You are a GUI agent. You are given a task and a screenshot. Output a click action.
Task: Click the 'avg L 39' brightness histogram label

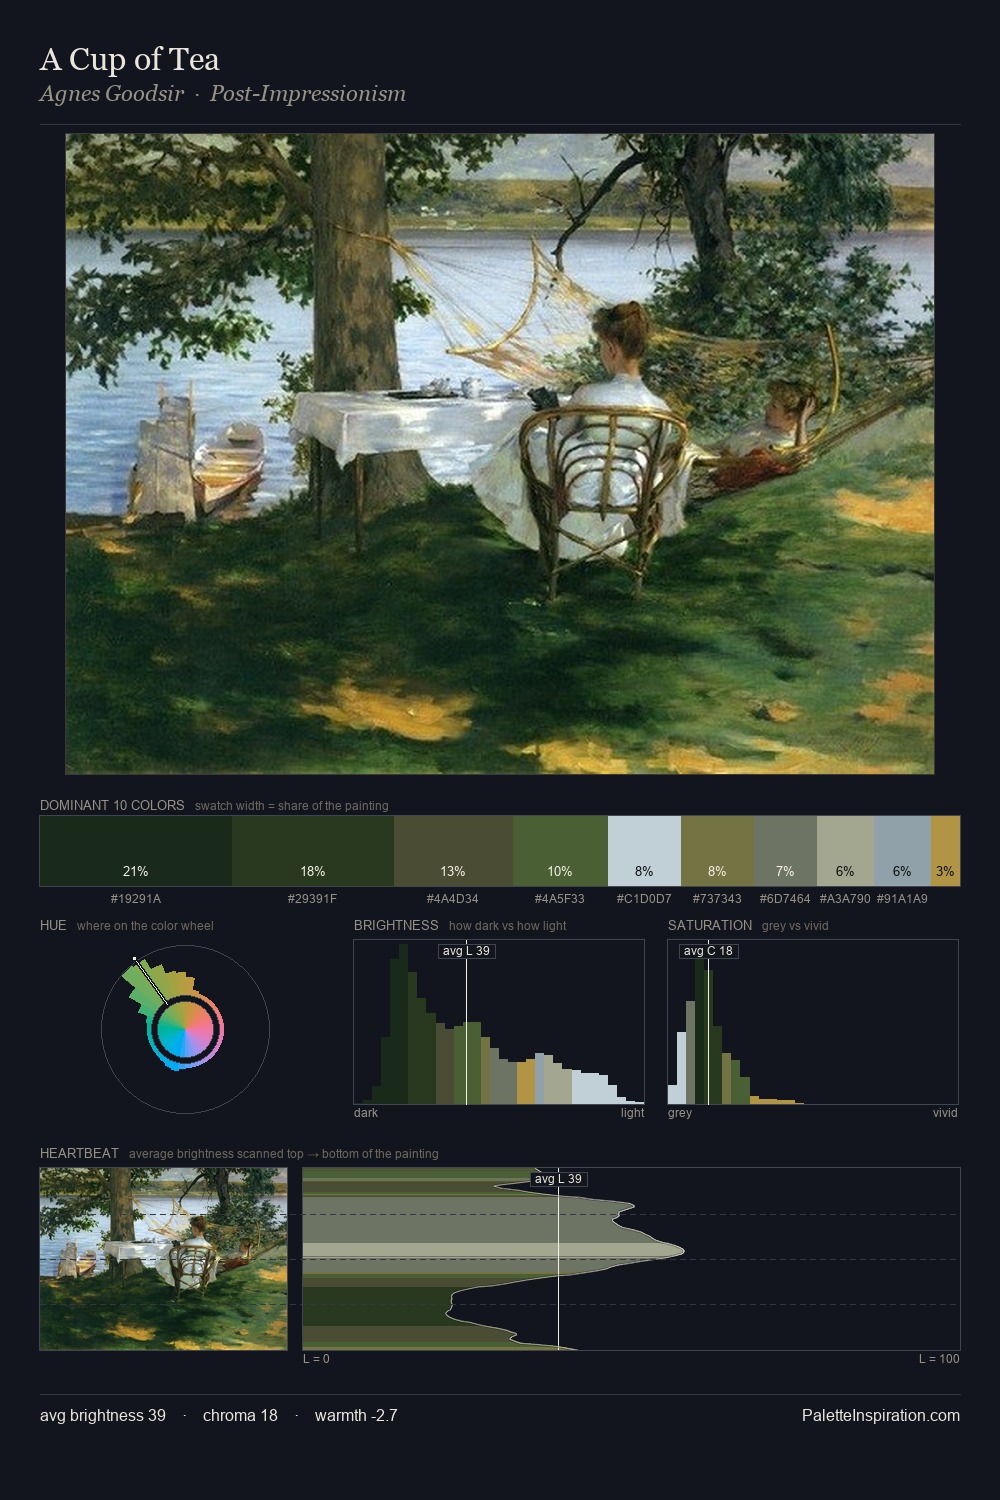click(x=466, y=951)
